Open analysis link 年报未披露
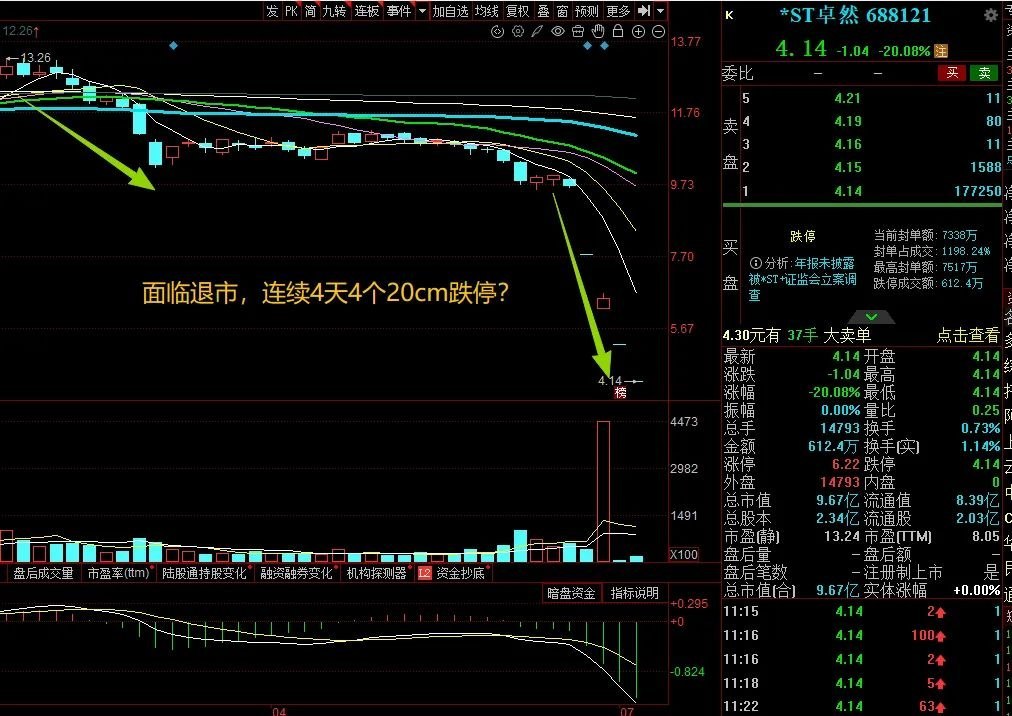The width and height of the screenshot is (1012, 716). click(x=824, y=263)
